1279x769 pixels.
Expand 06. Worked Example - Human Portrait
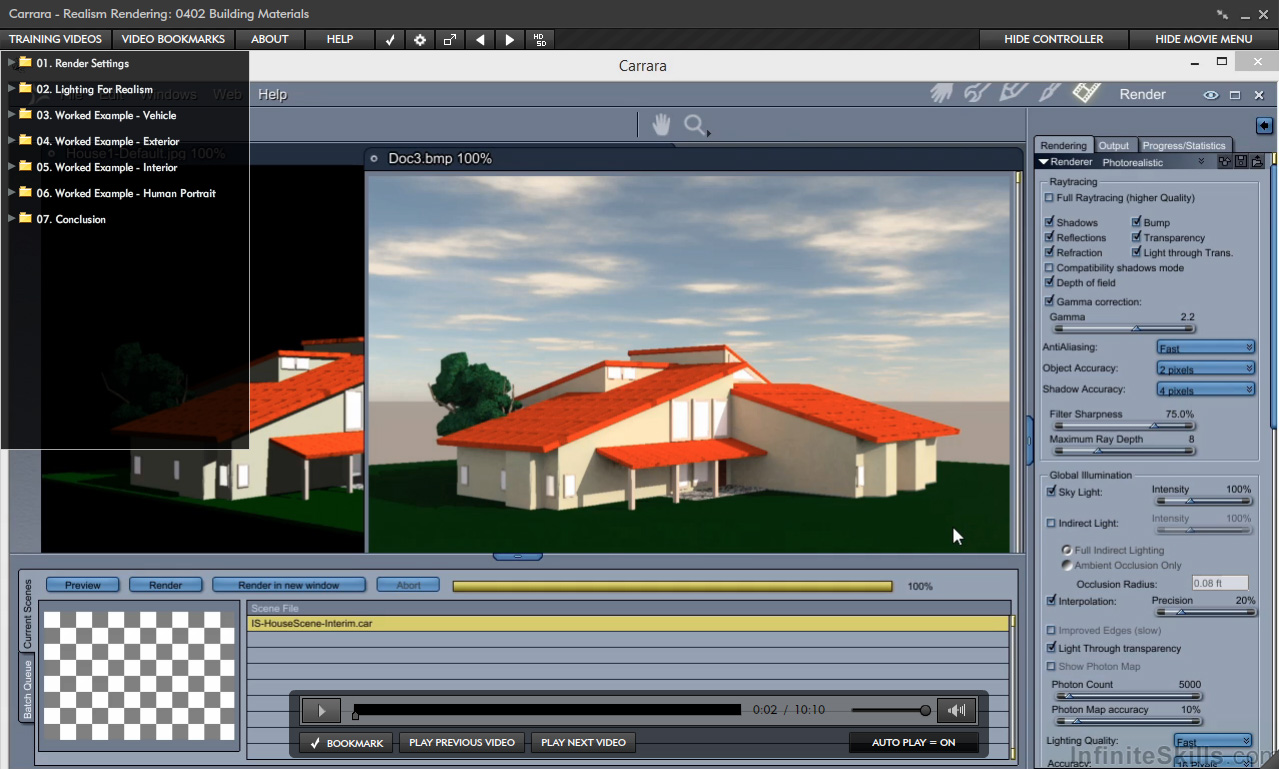coord(11,192)
